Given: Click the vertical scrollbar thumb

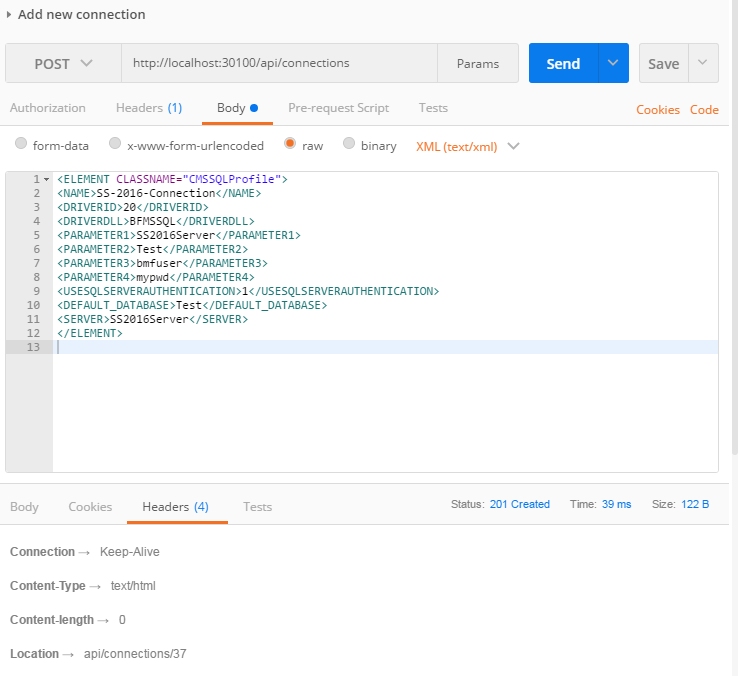Looking at the screenshot, I should [x=735, y=227].
